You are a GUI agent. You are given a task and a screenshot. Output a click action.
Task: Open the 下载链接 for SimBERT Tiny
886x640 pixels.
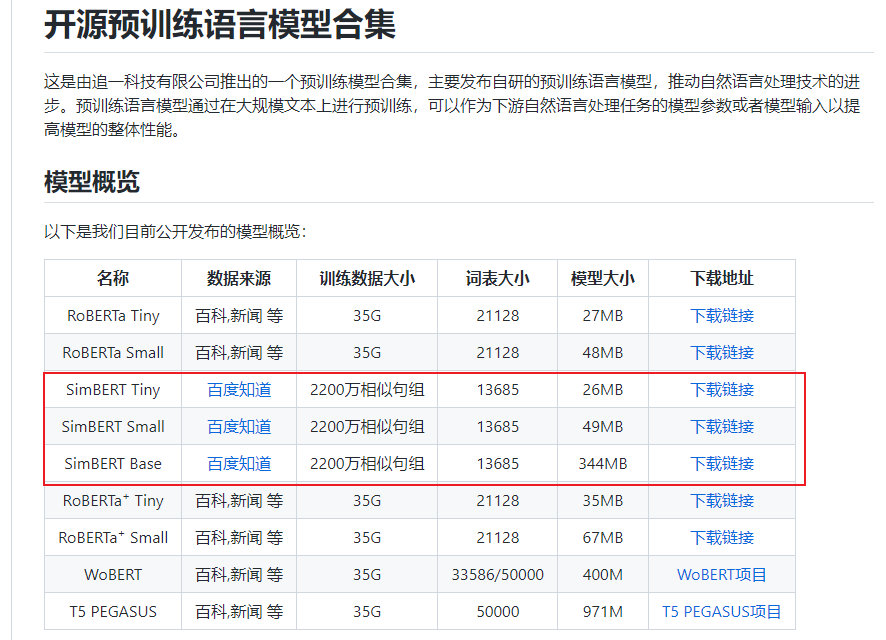pyautogui.click(x=721, y=389)
